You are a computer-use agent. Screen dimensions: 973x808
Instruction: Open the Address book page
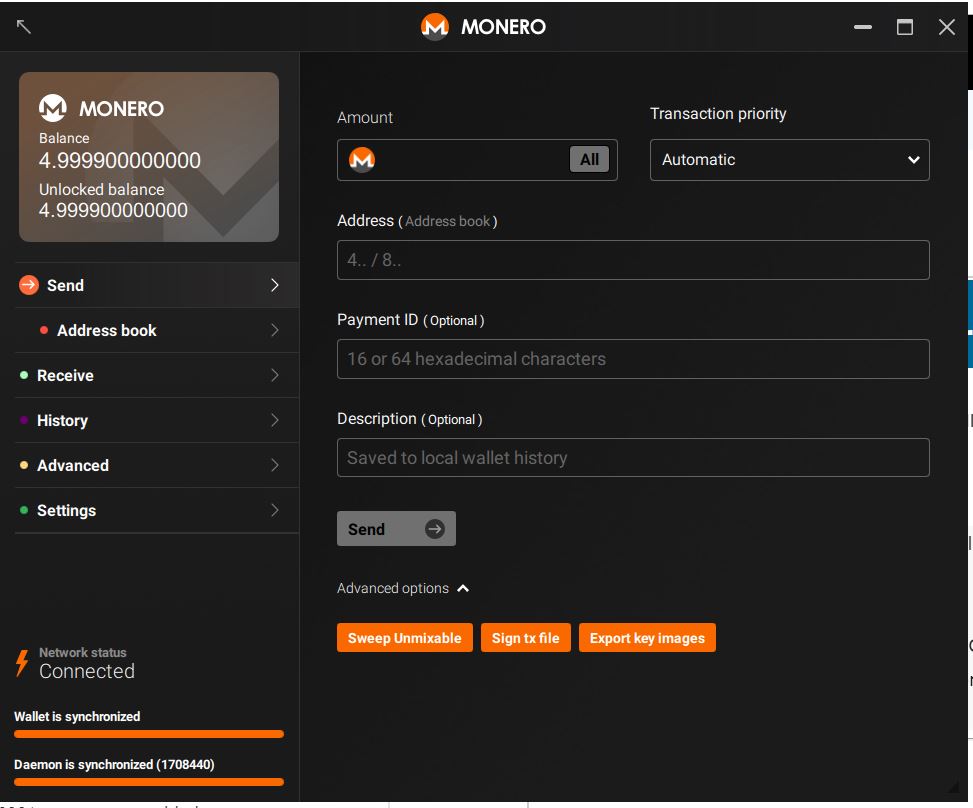pyautogui.click(x=156, y=330)
